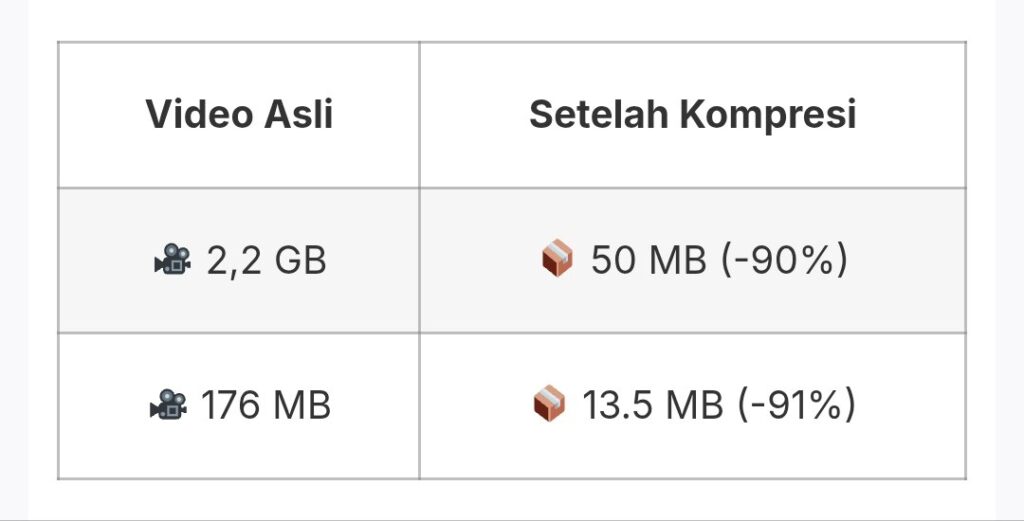
Task: Click the word "Video" in the header
Action: 198,115
